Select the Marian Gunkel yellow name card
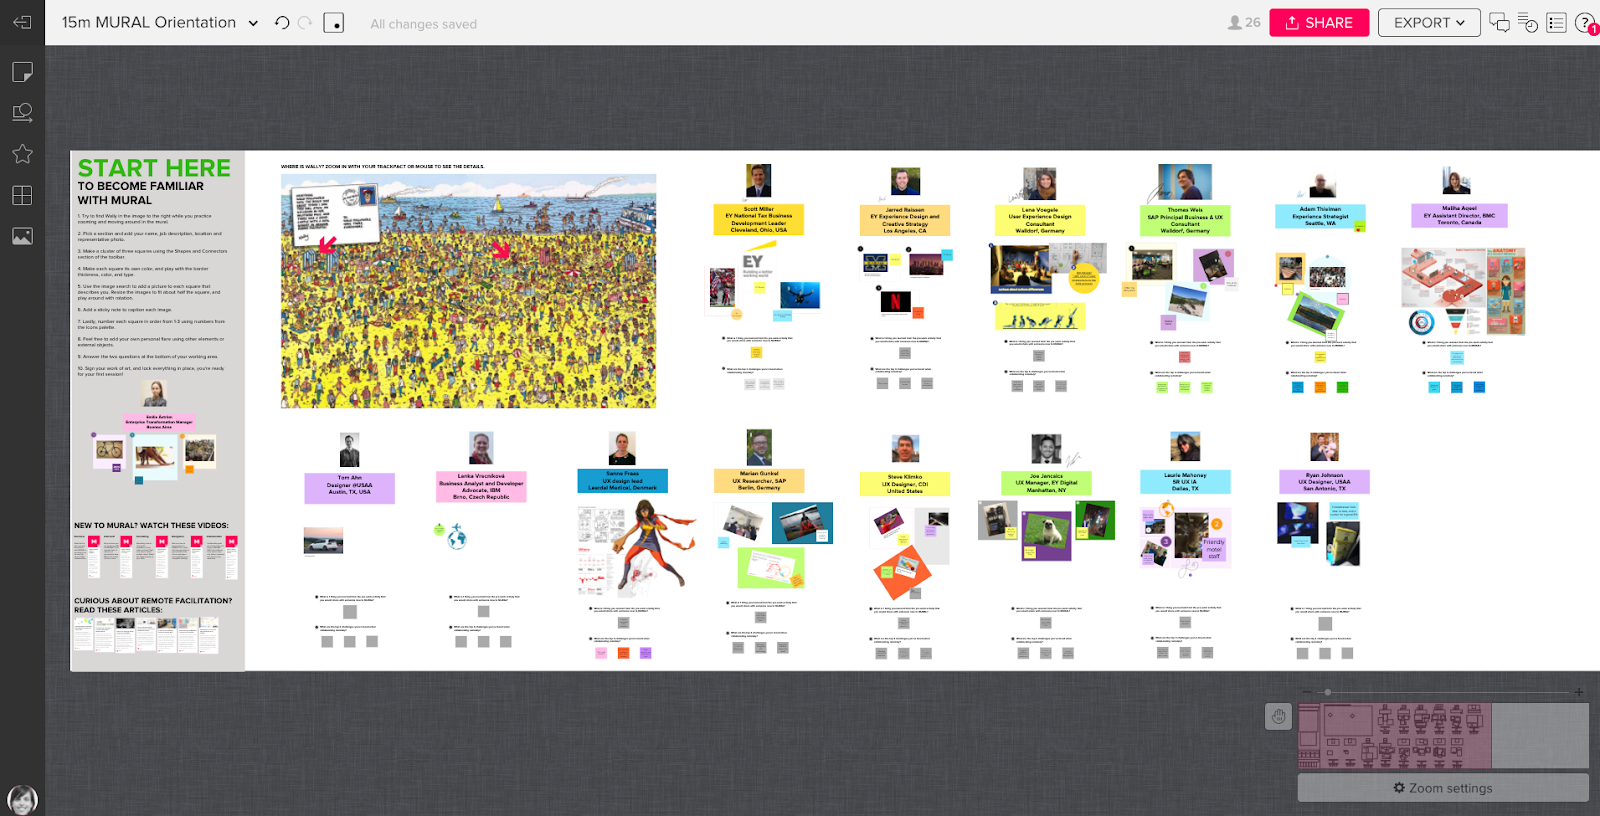 [x=759, y=481]
